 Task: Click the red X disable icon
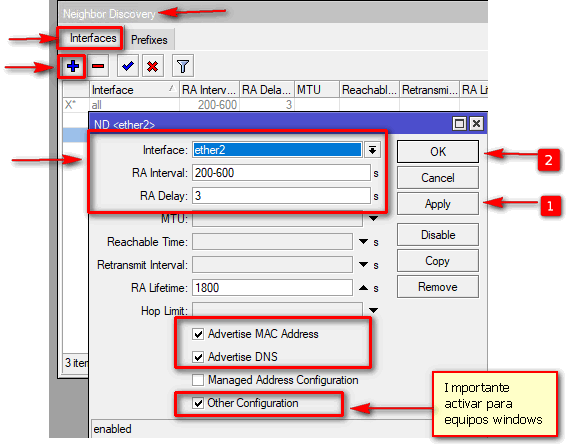(153, 66)
